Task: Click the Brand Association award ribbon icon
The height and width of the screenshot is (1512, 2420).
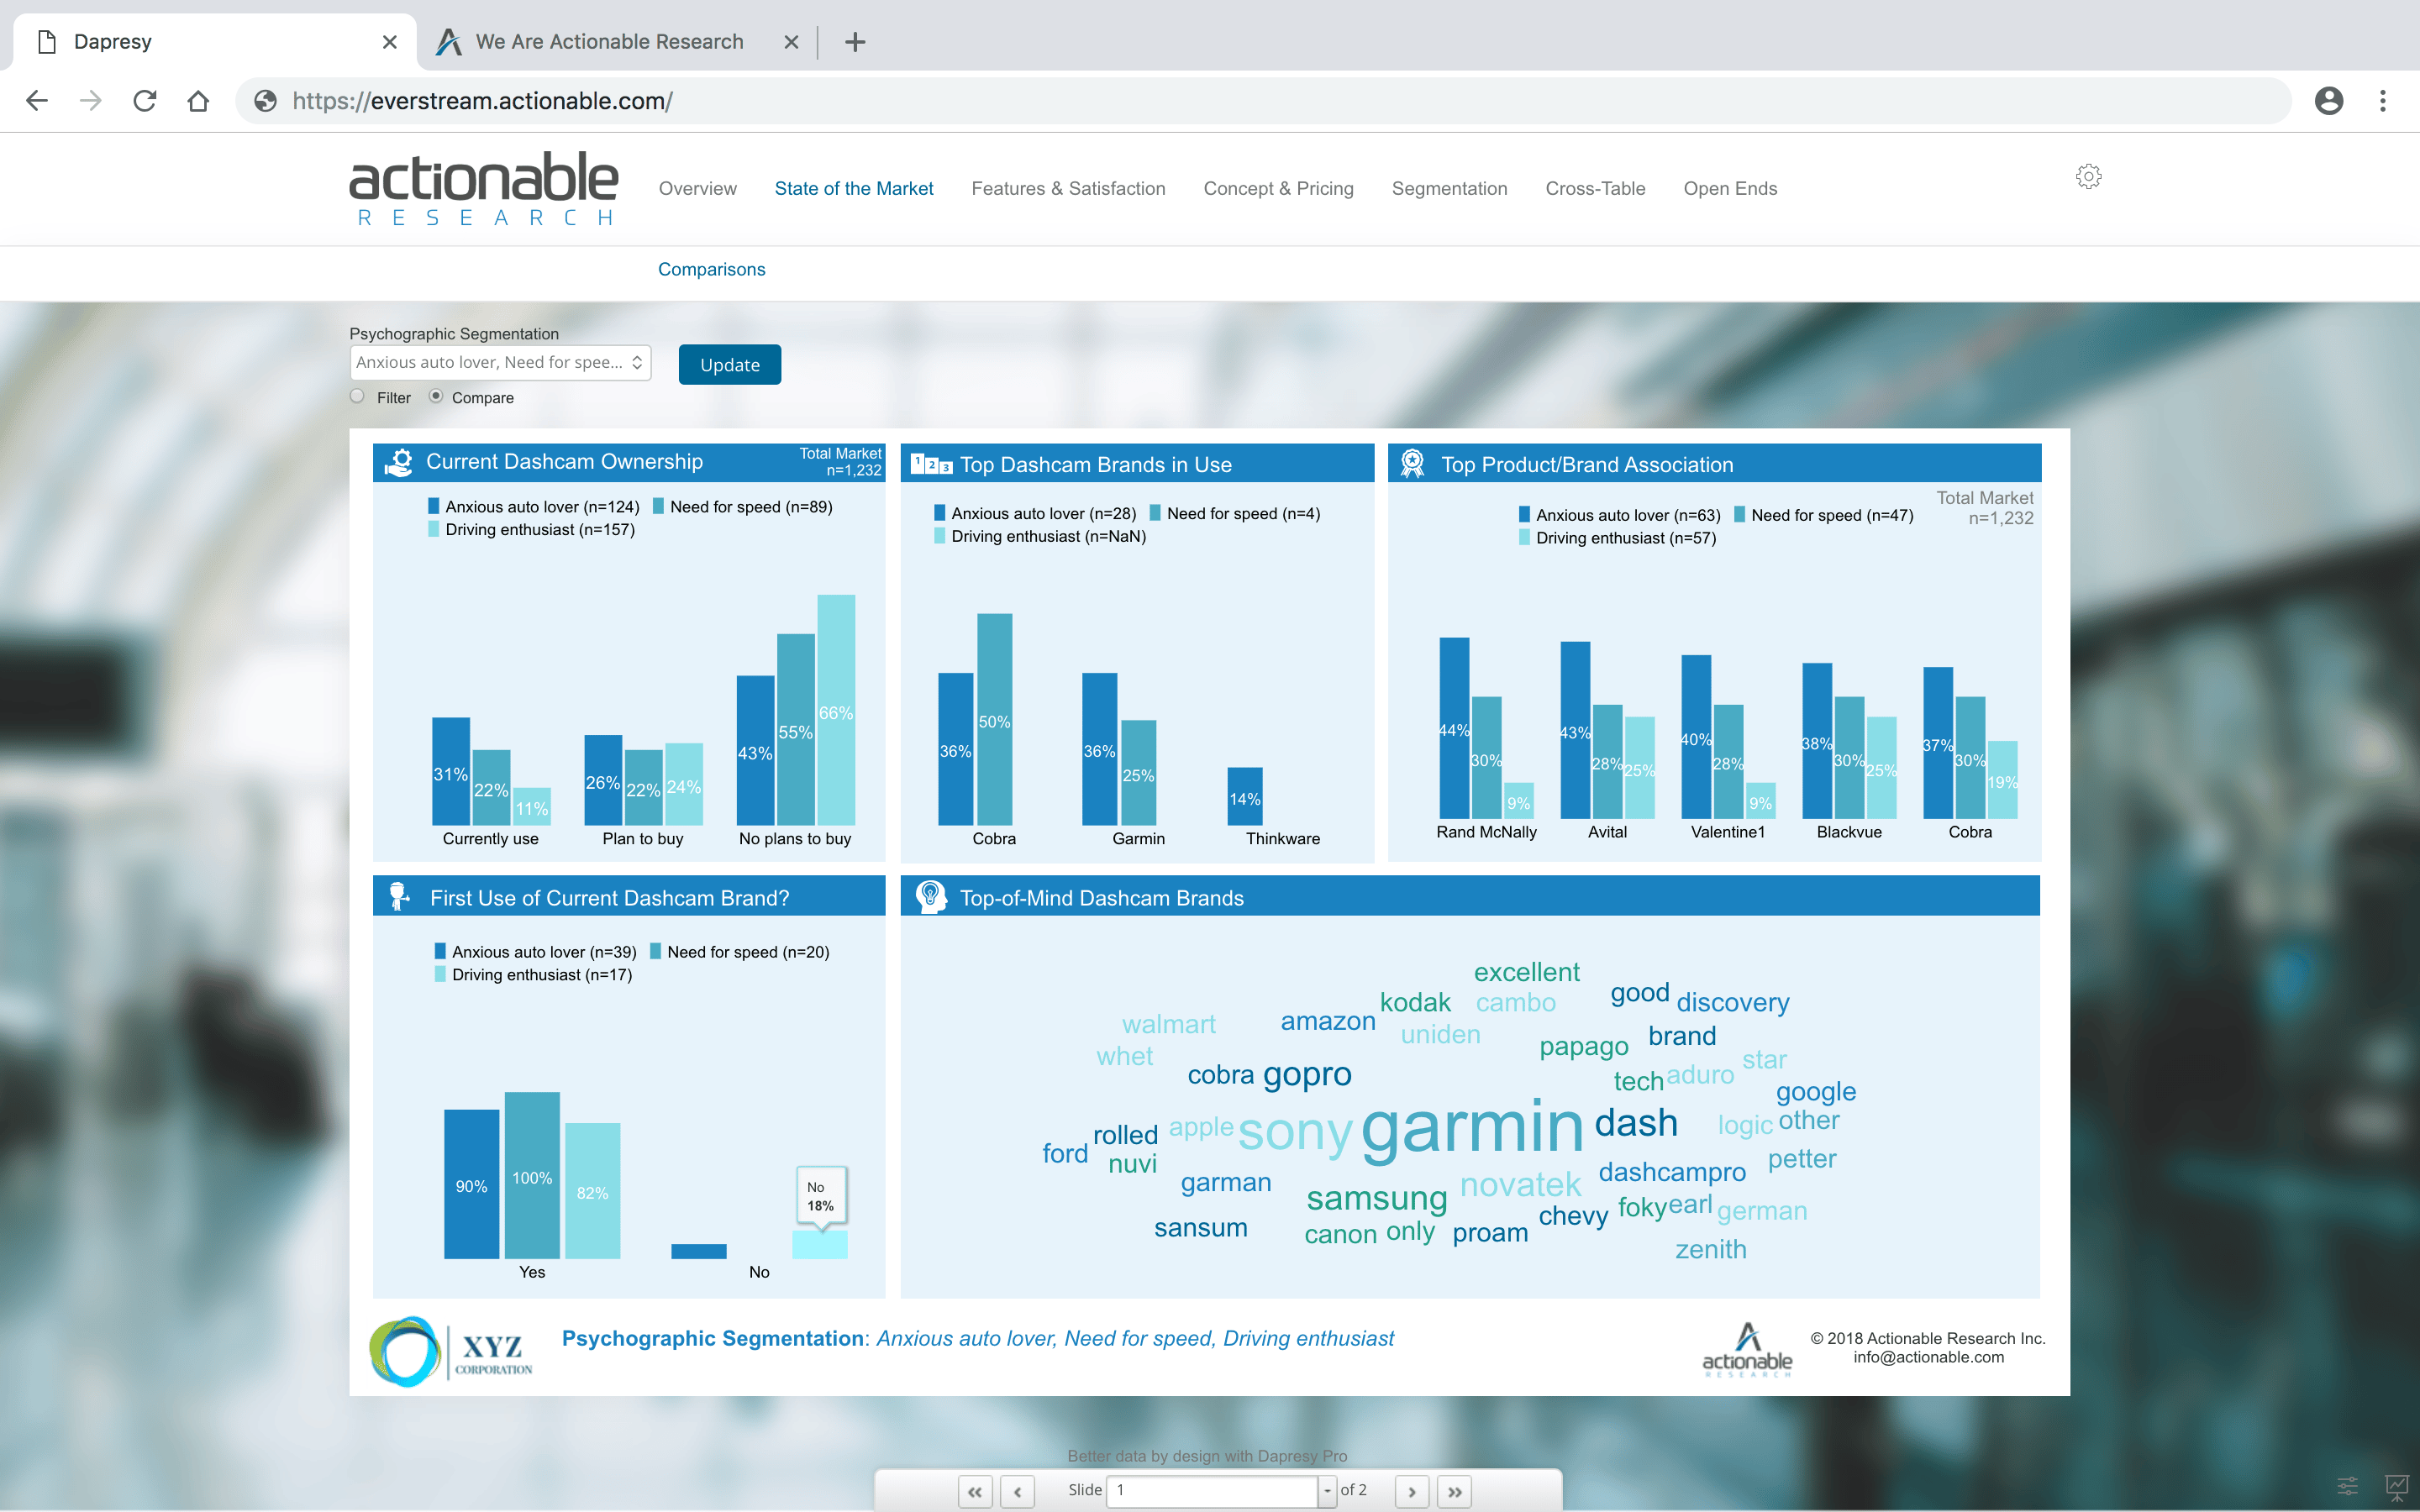Action: (x=1412, y=464)
